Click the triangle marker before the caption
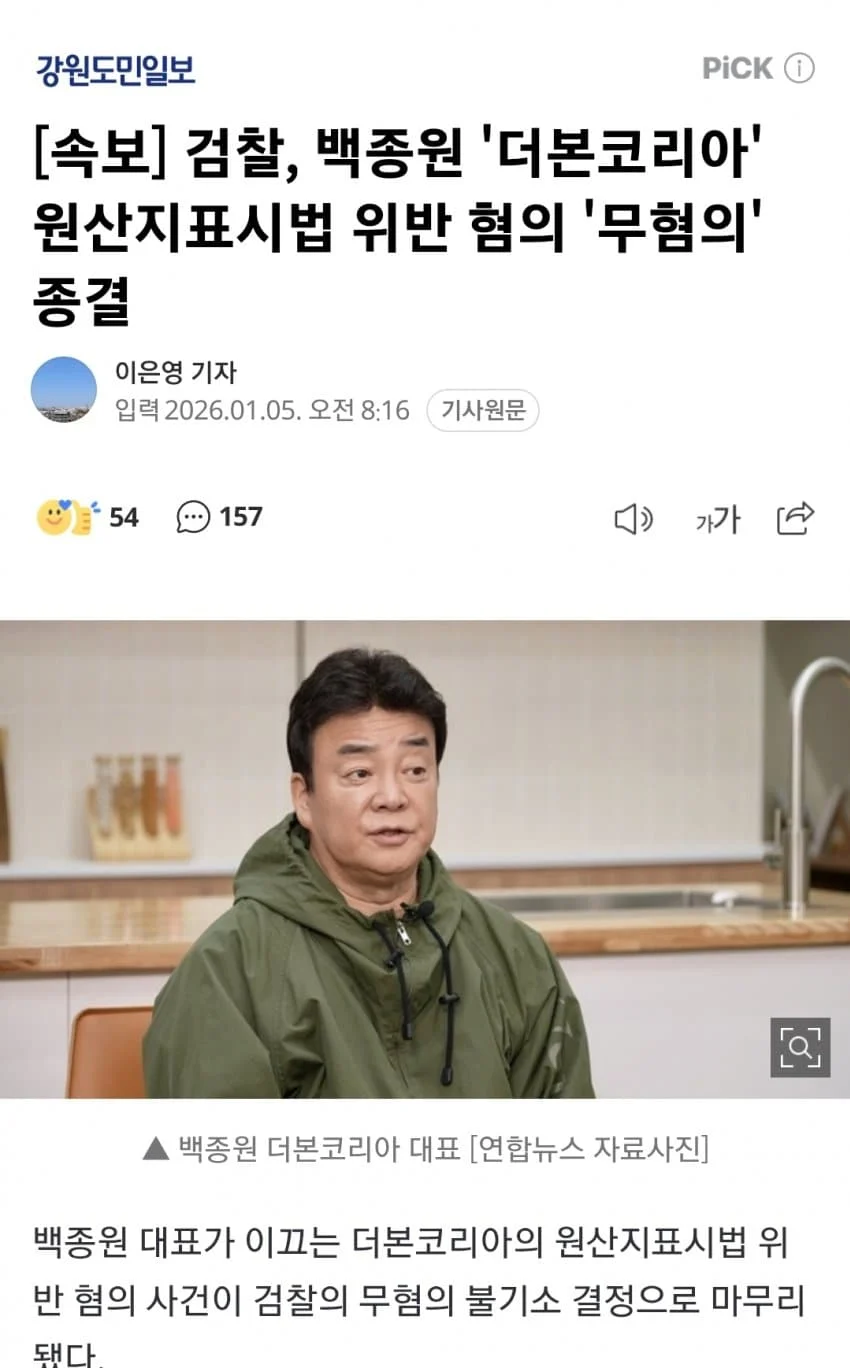 154,1149
